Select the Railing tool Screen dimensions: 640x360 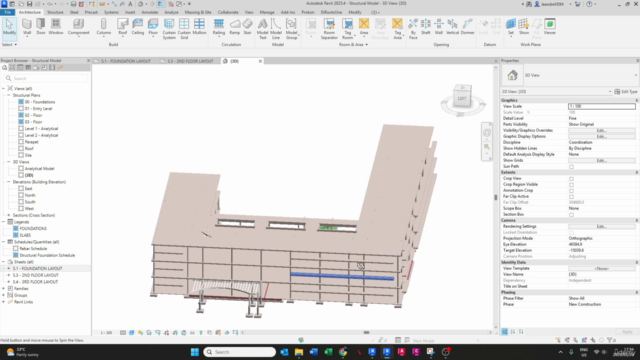pyautogui.click(x=219, y=27)
